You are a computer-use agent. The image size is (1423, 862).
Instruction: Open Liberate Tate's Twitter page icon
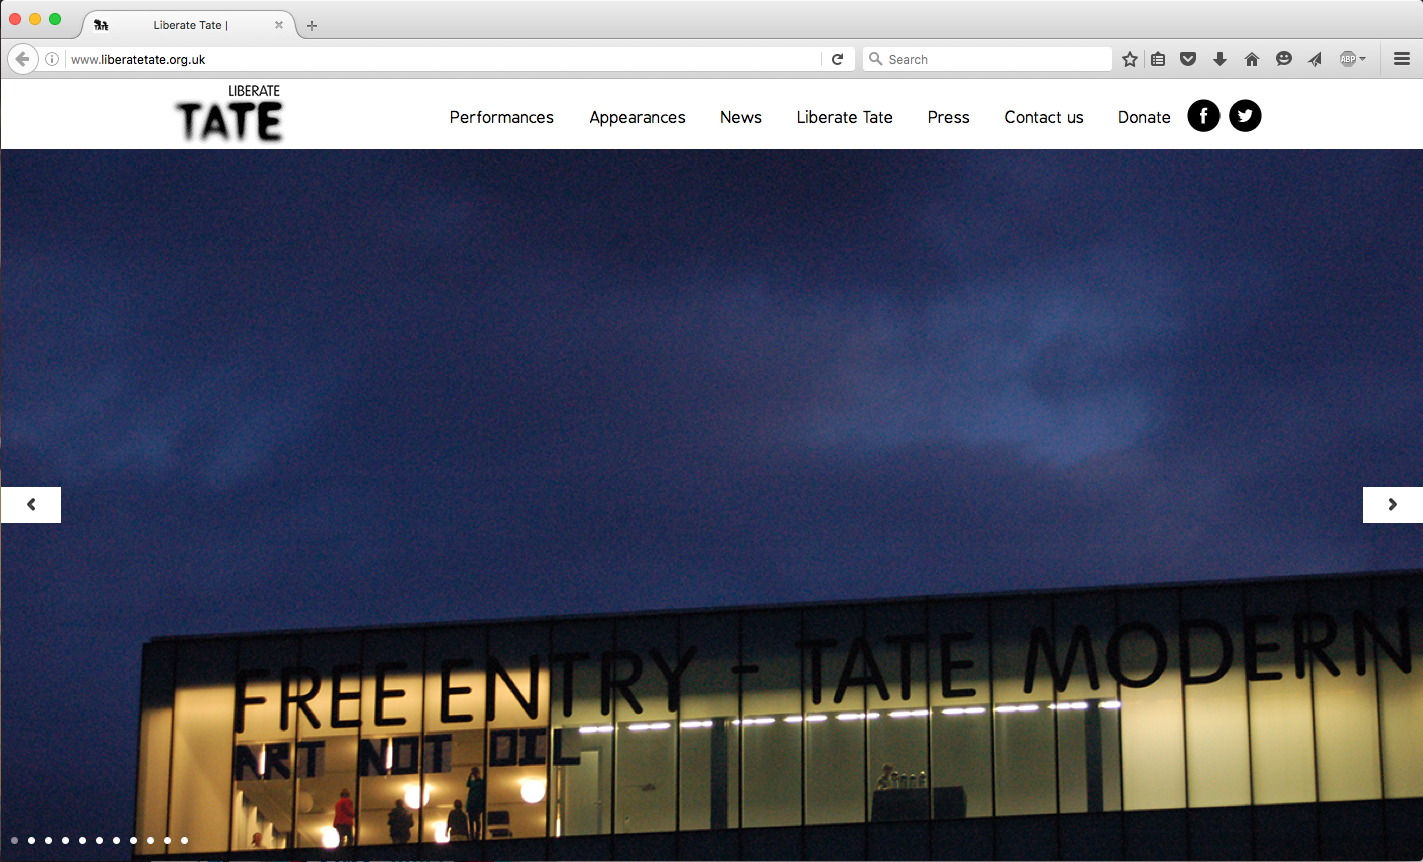tap(1245, 116)
